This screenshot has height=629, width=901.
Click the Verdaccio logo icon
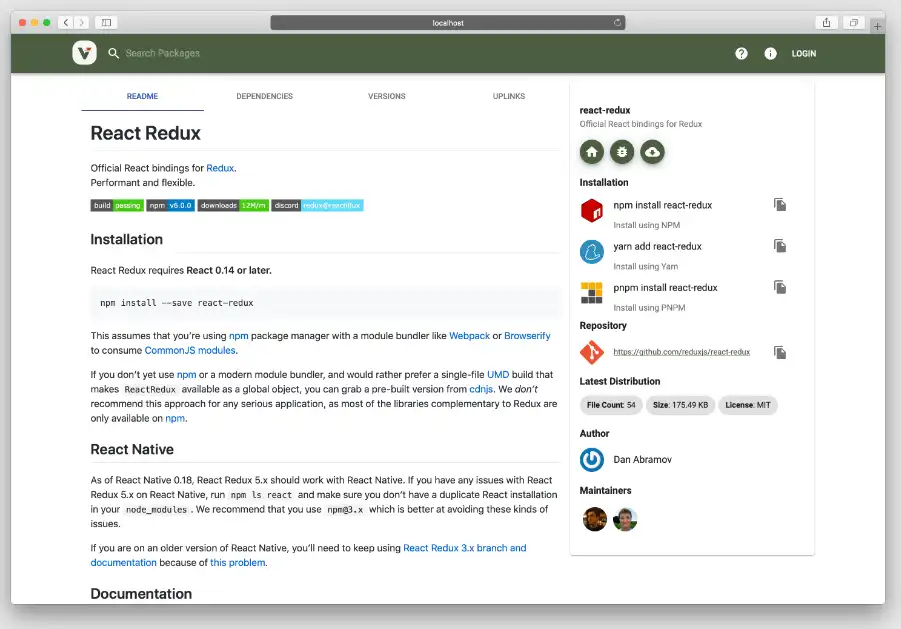pyautogui.click(x=84, y=53)
